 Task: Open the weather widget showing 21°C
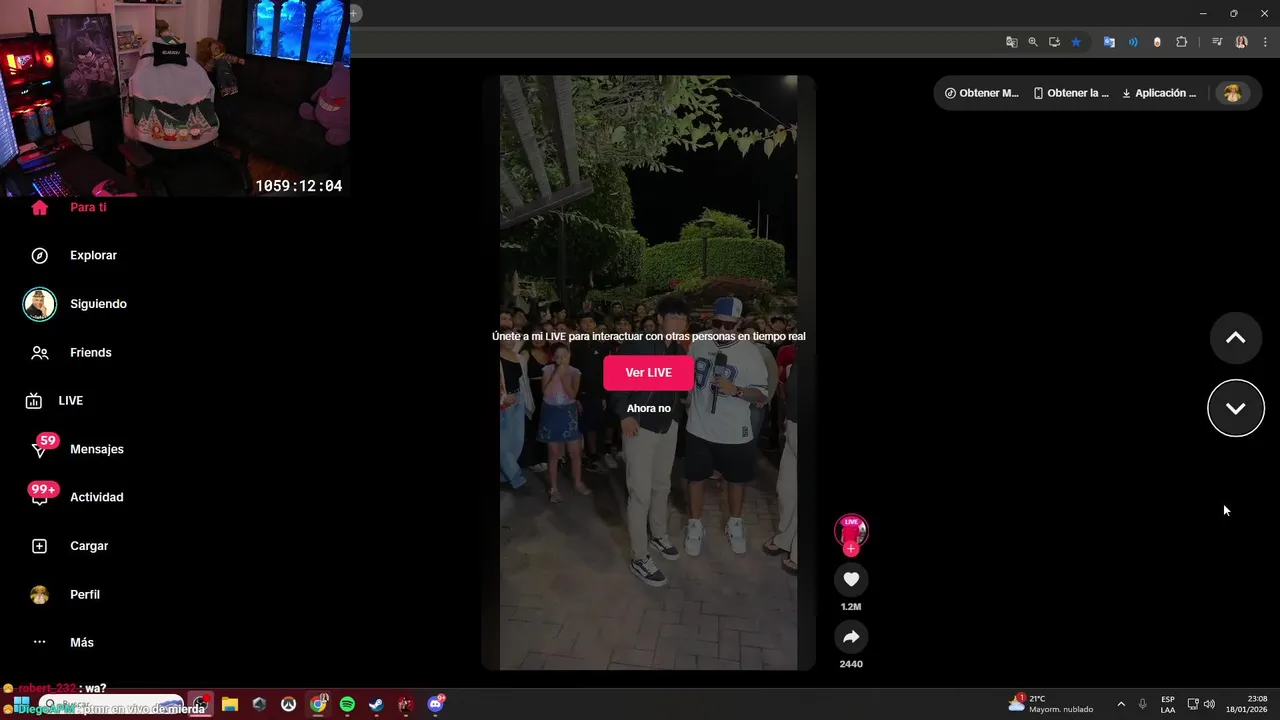click(1051, 704)
